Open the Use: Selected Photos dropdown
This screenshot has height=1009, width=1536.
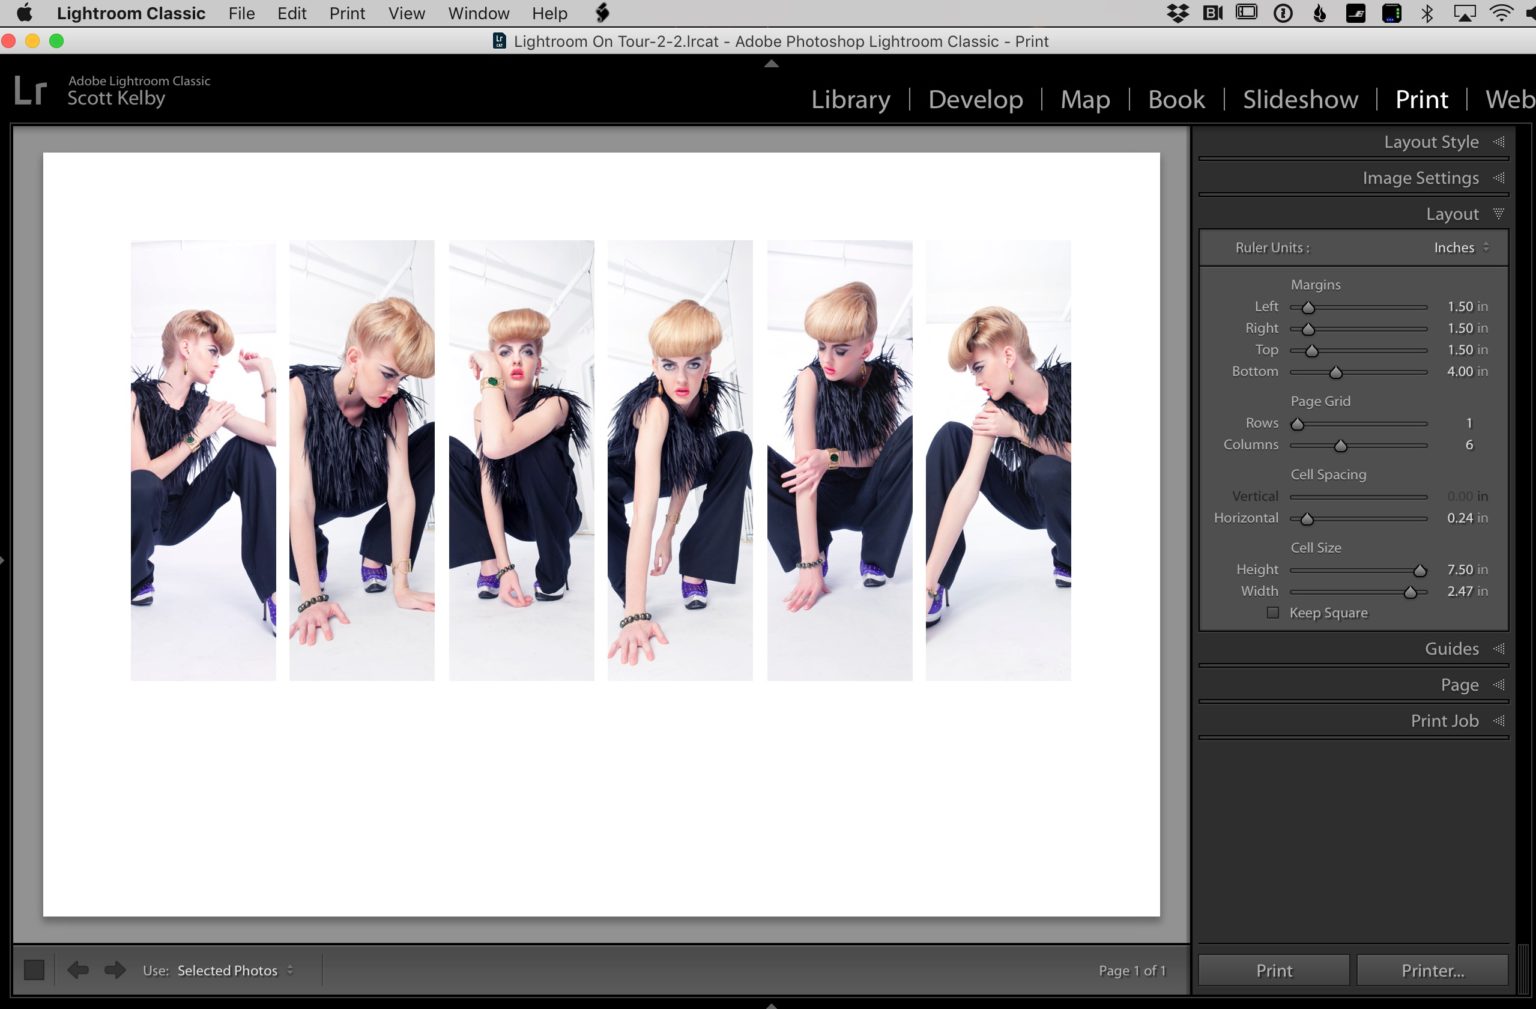[x=228, y=969]
